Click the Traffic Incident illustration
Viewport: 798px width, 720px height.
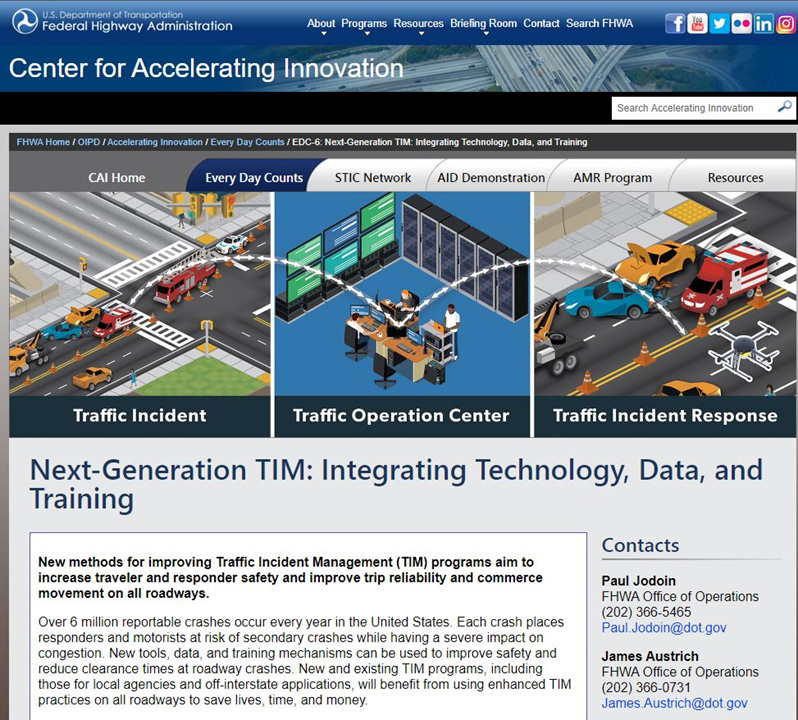tap(140, 294)
